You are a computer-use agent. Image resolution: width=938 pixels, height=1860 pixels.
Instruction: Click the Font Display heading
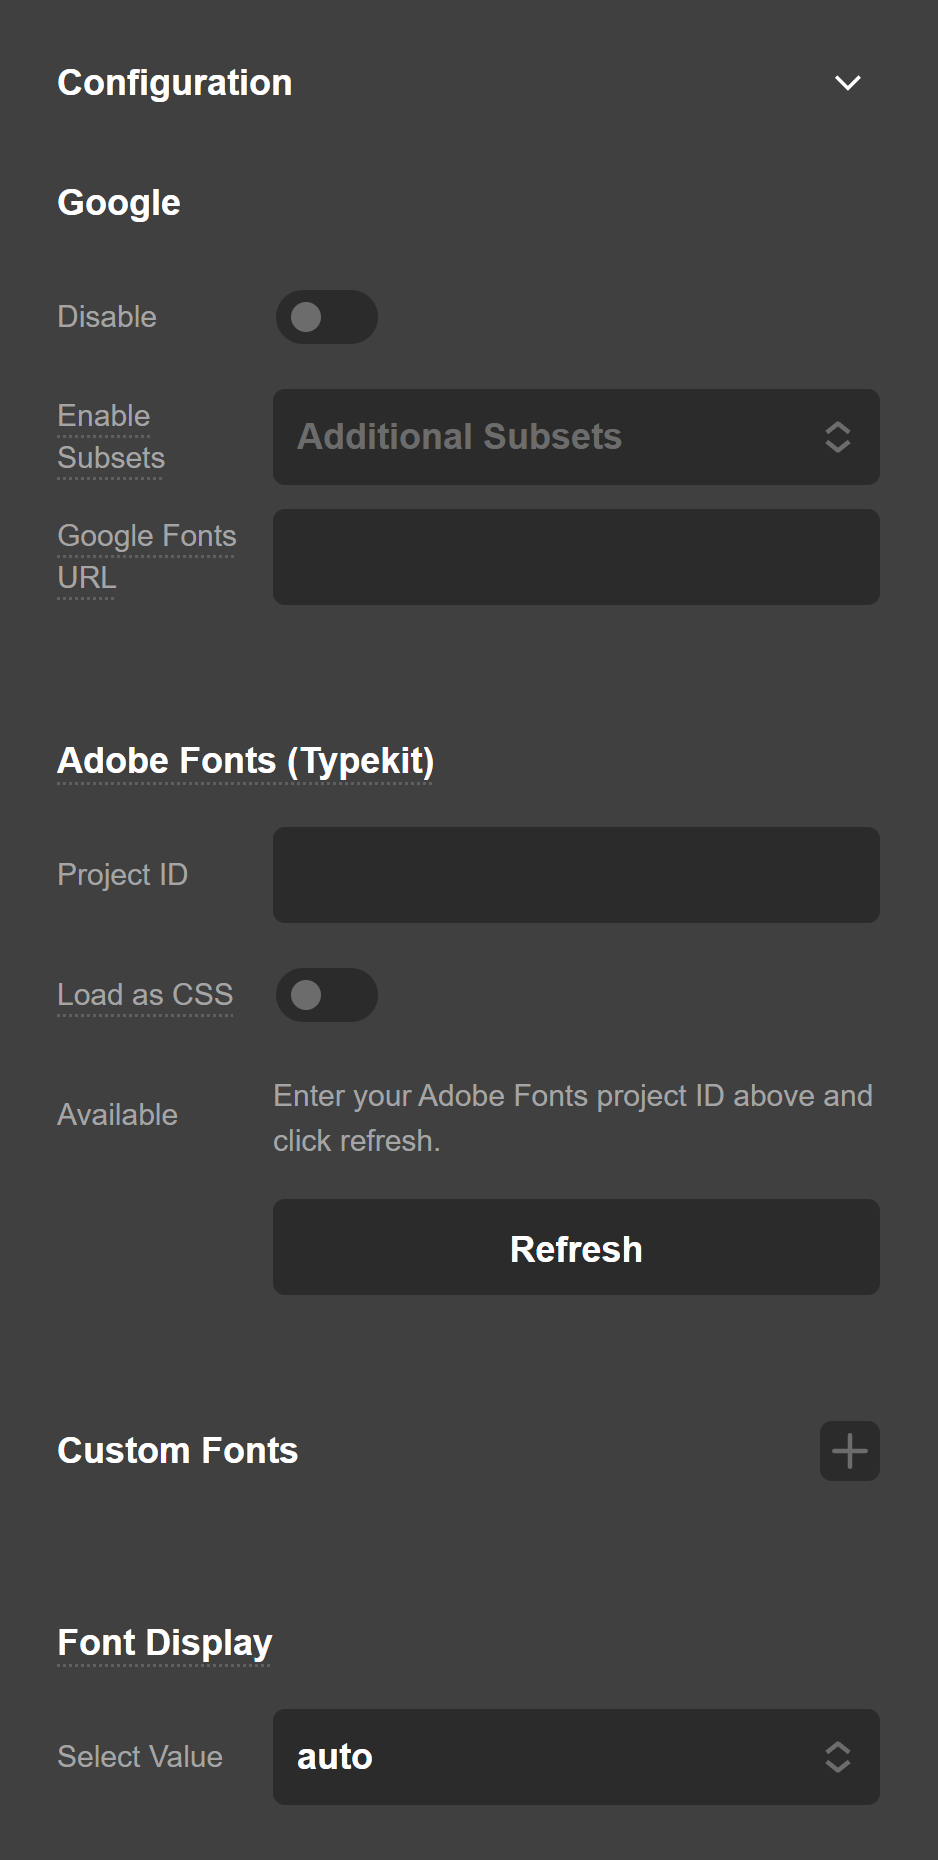[165, 1643]
